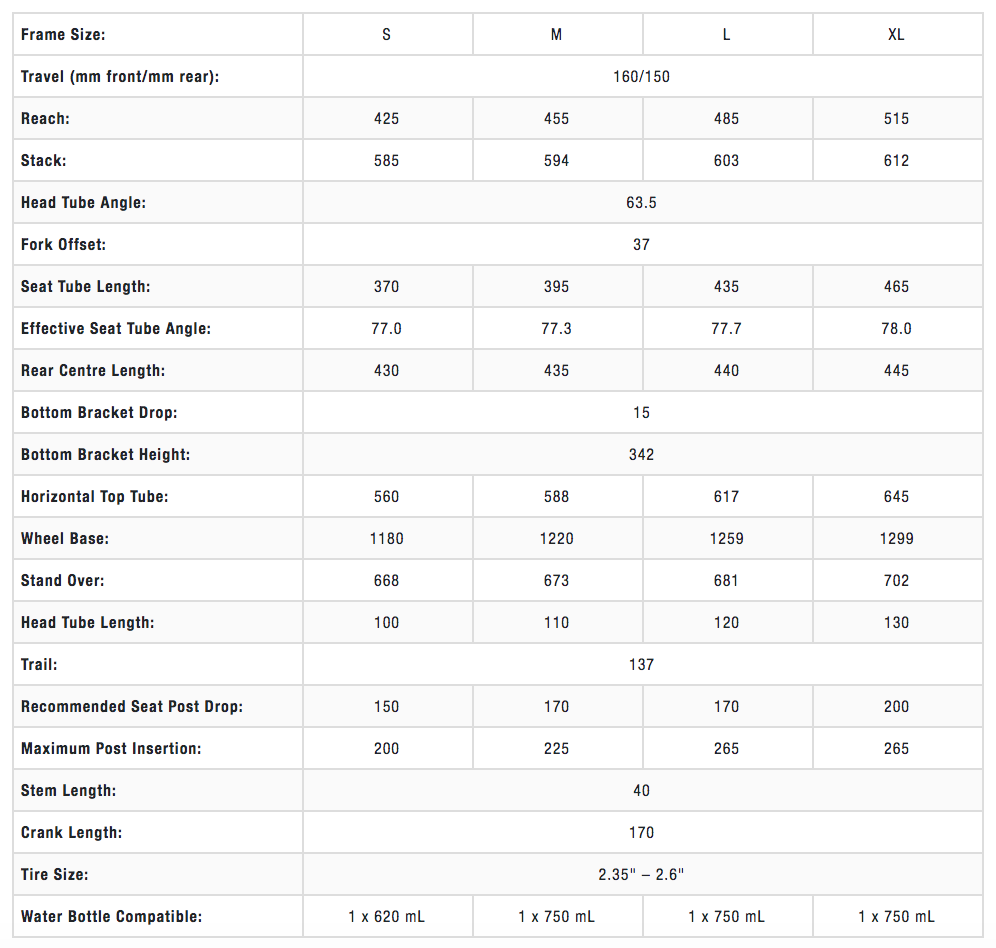The height and width of the screenshot is (948, 996).
Task: Click the Seat Tube Length value 395
Action: (x=556, y=287)
